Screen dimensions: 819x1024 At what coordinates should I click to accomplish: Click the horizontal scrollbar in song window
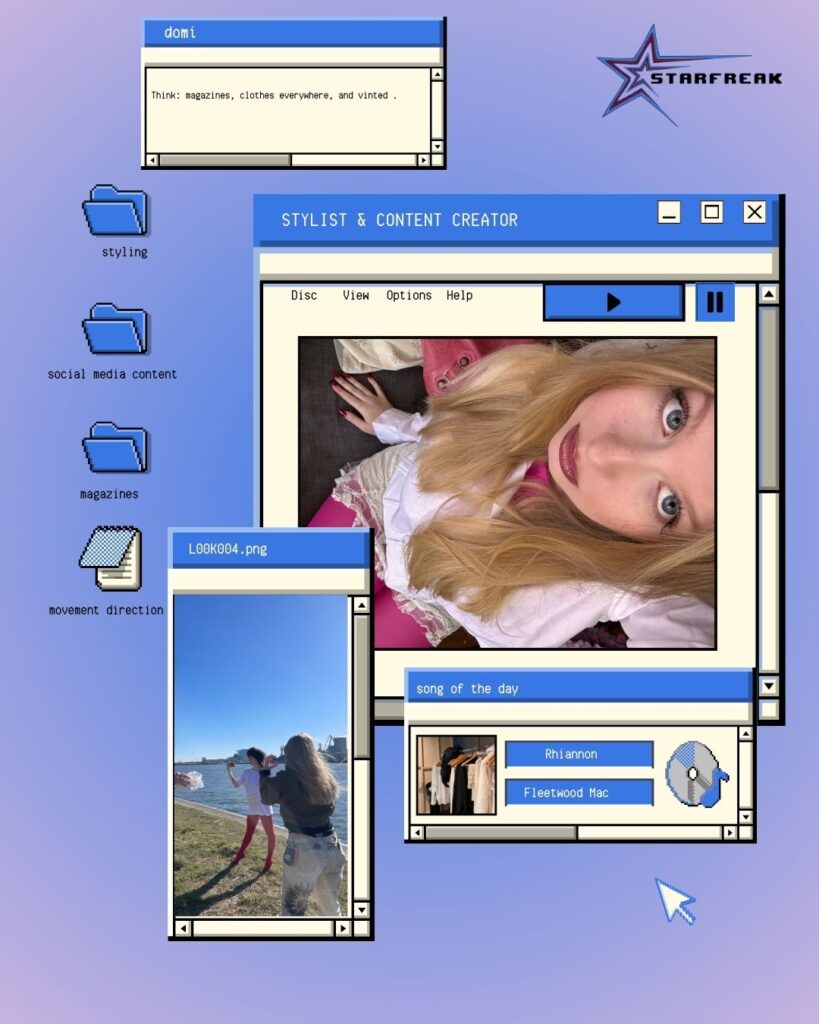500,832
